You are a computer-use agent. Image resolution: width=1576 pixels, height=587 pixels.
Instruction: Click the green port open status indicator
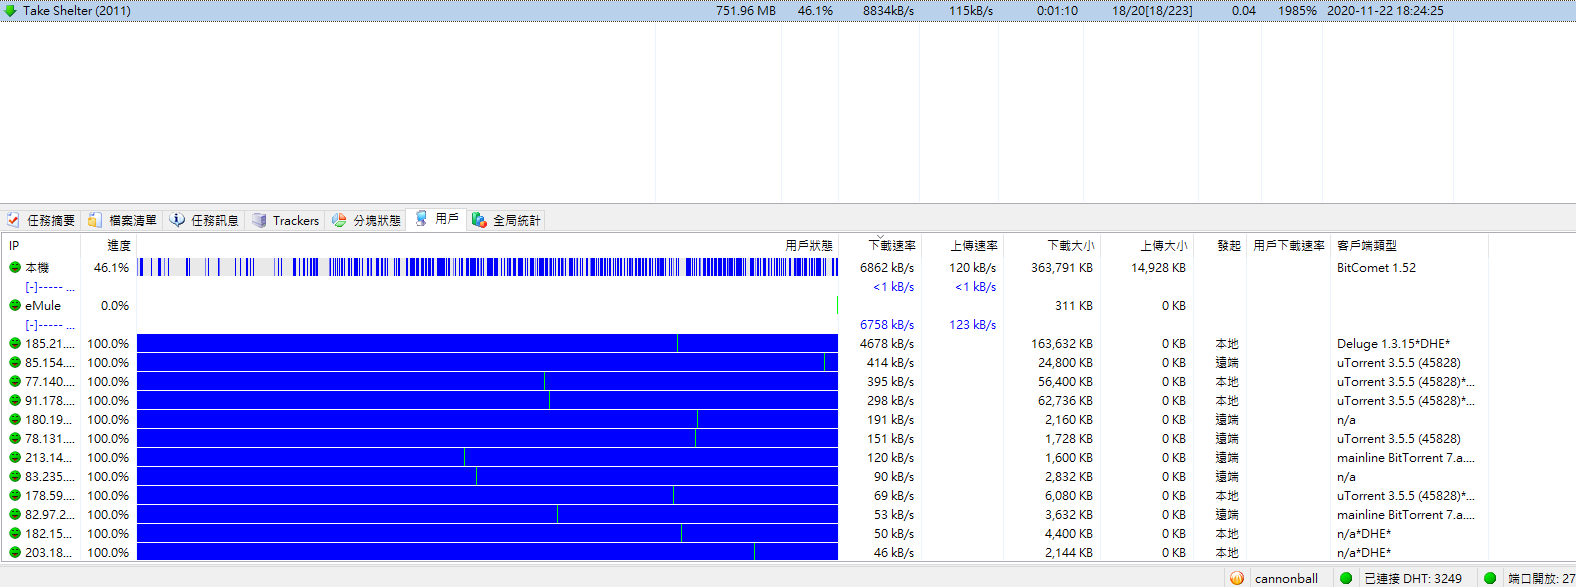1490,578
